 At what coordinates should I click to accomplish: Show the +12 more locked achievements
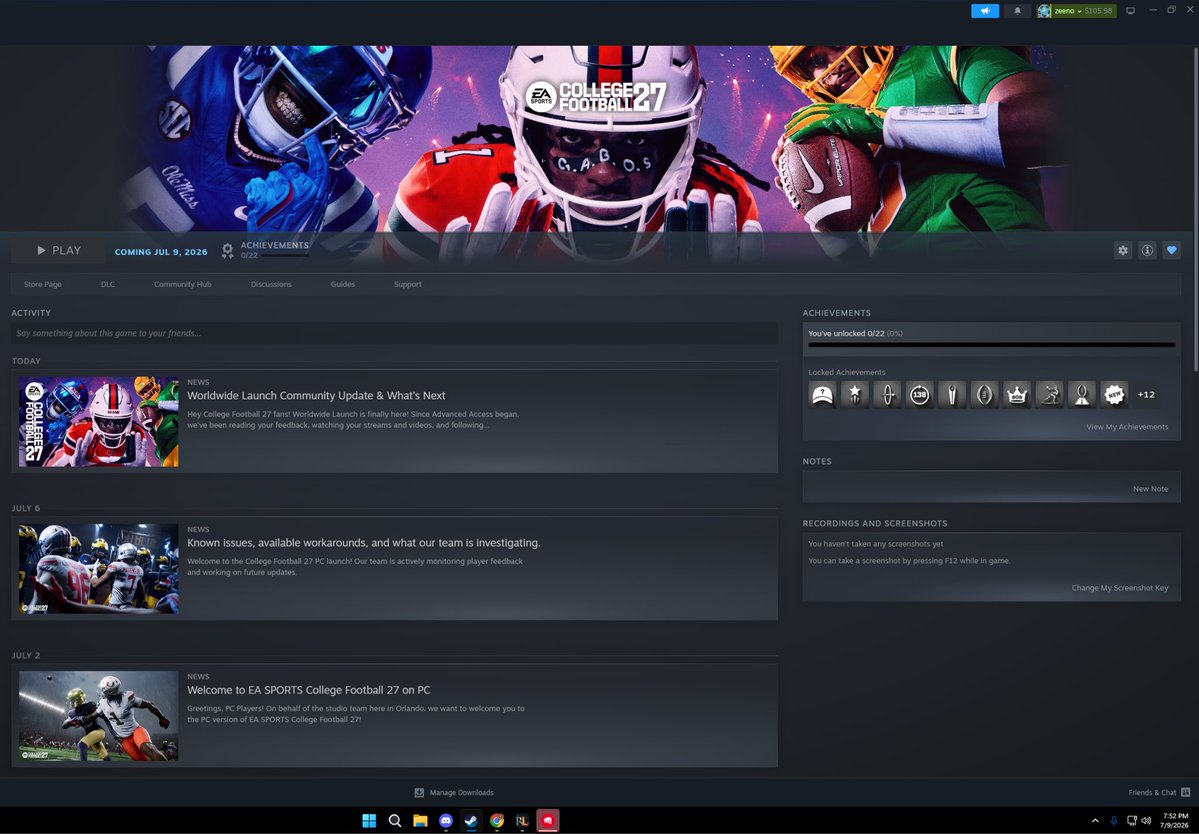click(1146, 394)
